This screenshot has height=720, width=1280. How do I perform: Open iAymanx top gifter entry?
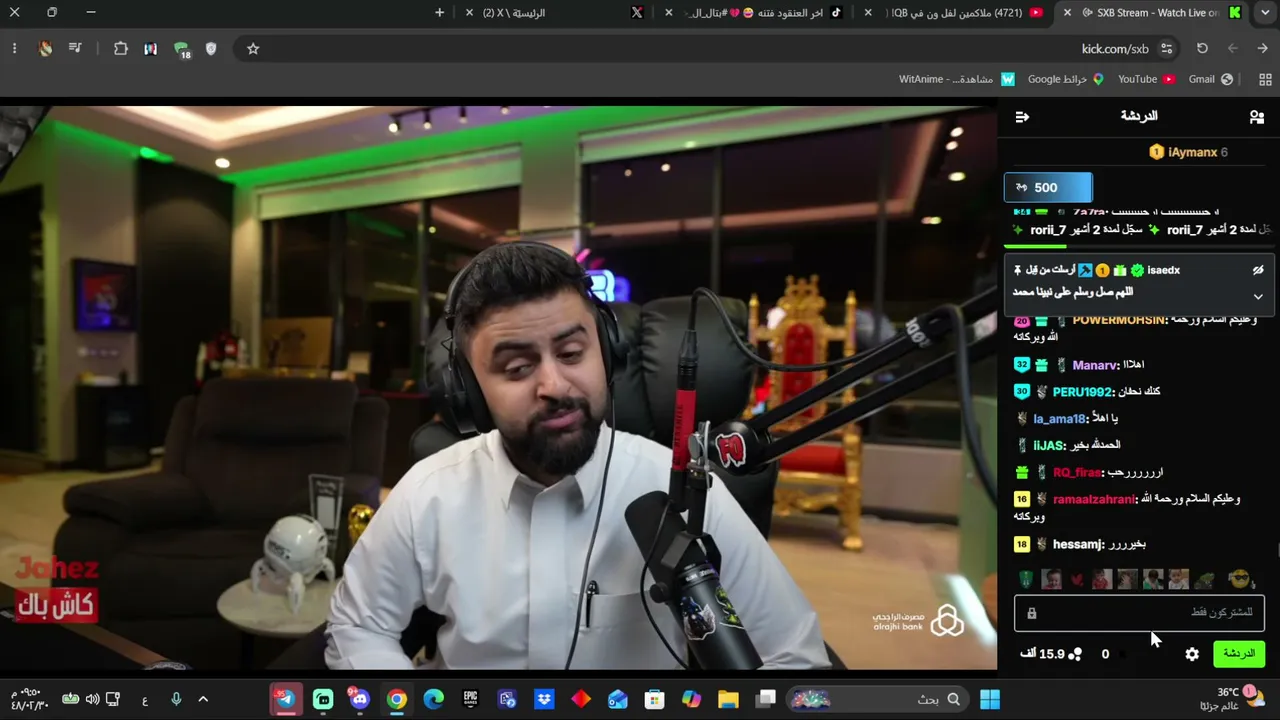(1188, 152)
